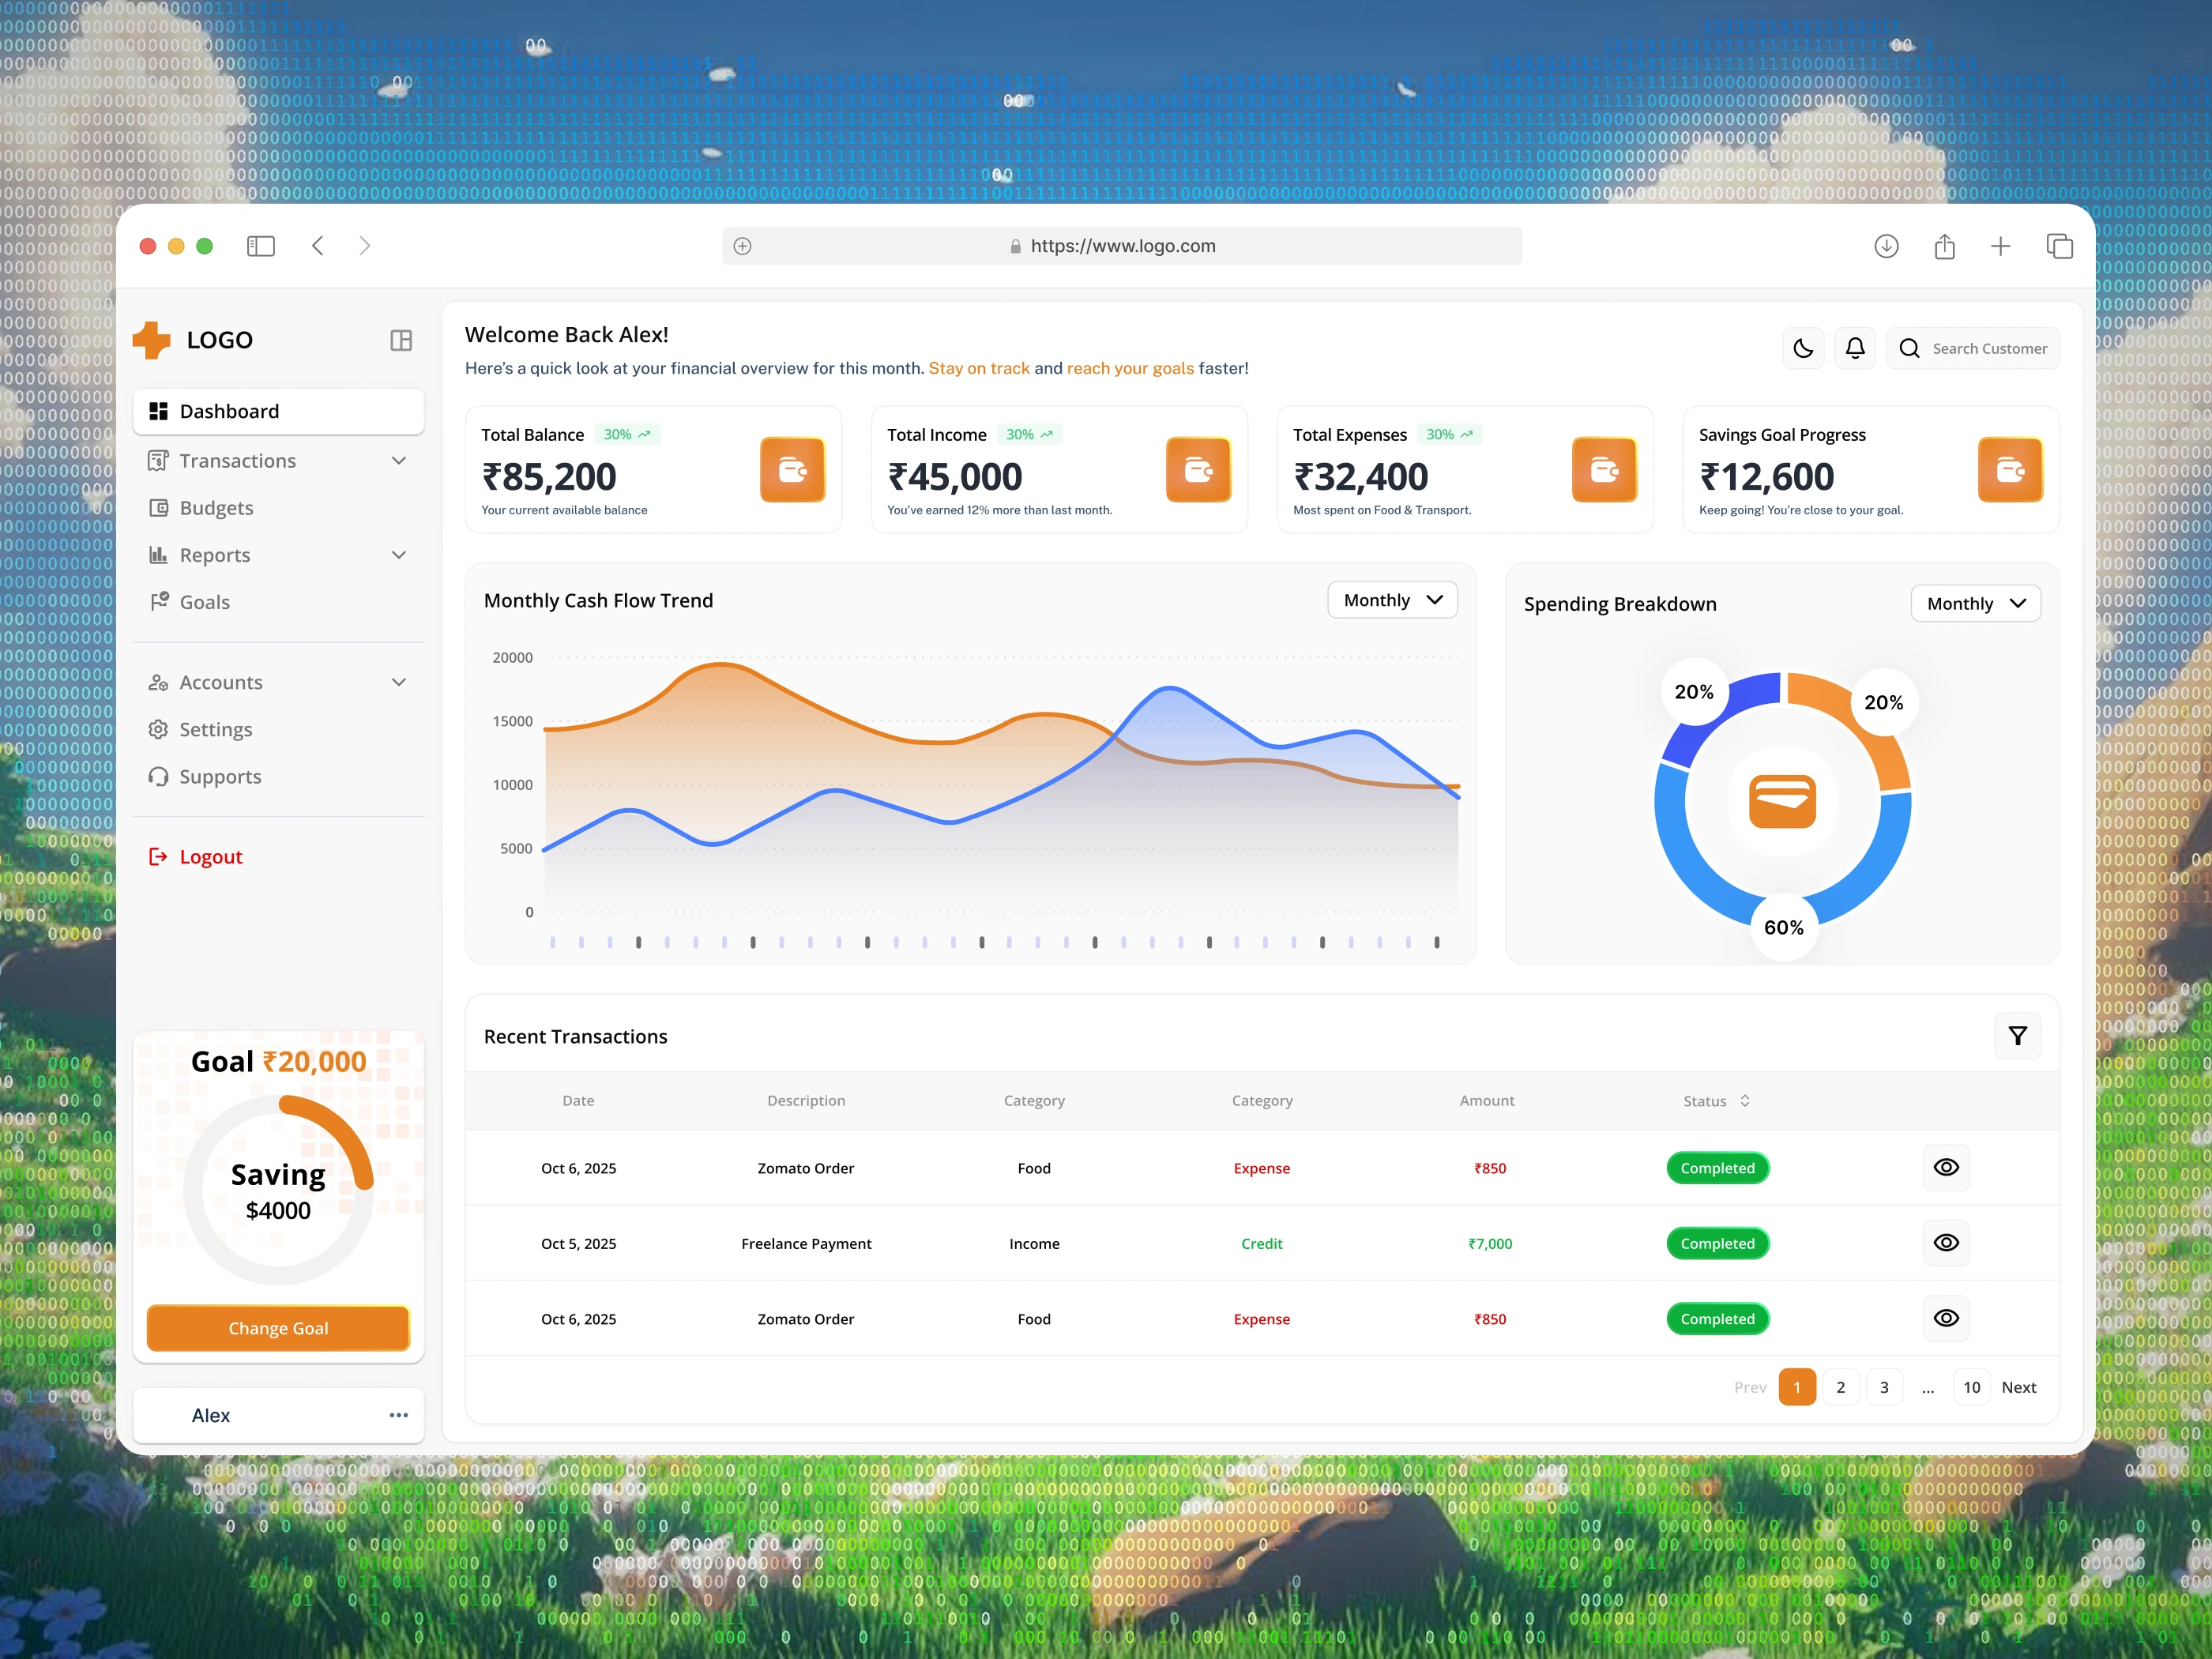2212x1659 pixels.
Task: Open browser downloads icon
Action: pyautogui.click(x=1886, y=246)
